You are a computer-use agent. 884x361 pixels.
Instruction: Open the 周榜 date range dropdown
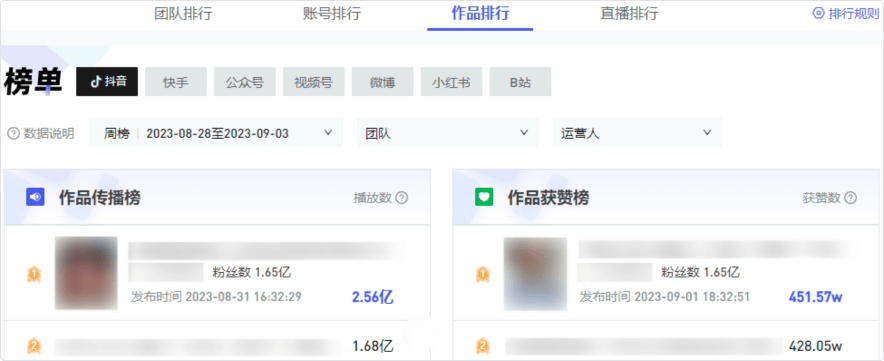pyautogui.click(x=216, y=133)
